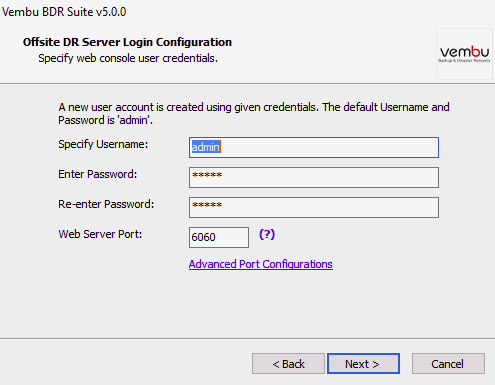495x385 pixels.
Task: Click the default Username and Password description text
Action: (254, 114)
